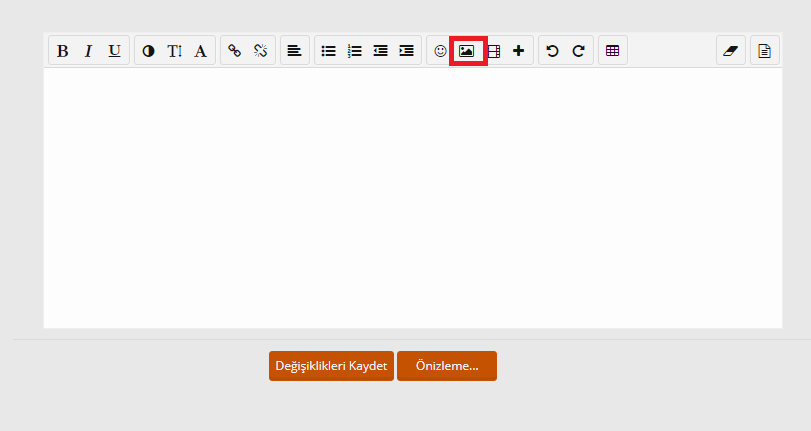Insert an image with the picture icon
Viewport: 811px width, 431px height.
pos(467,51)
